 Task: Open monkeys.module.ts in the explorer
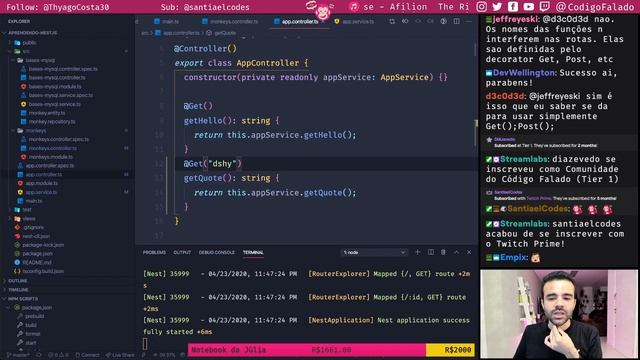point(51,157)
